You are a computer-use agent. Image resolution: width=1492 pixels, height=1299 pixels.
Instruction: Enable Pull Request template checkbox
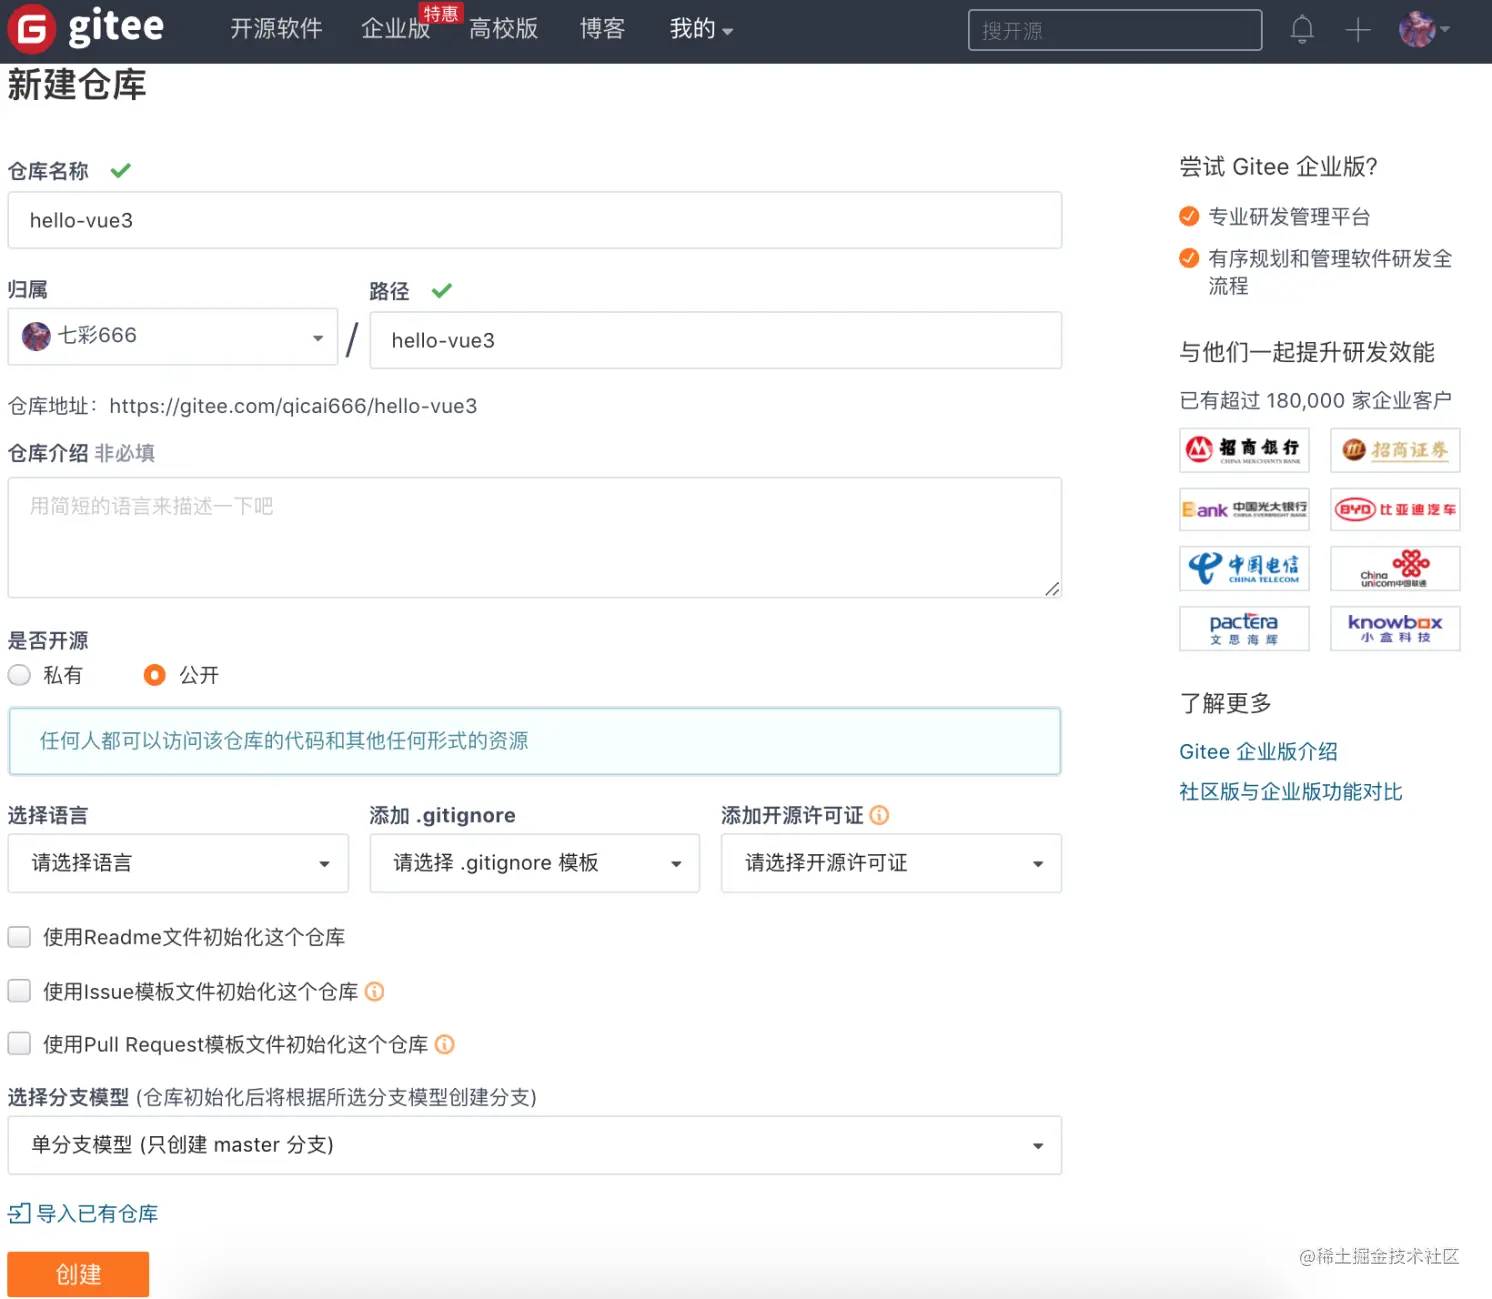(19, 1044)
